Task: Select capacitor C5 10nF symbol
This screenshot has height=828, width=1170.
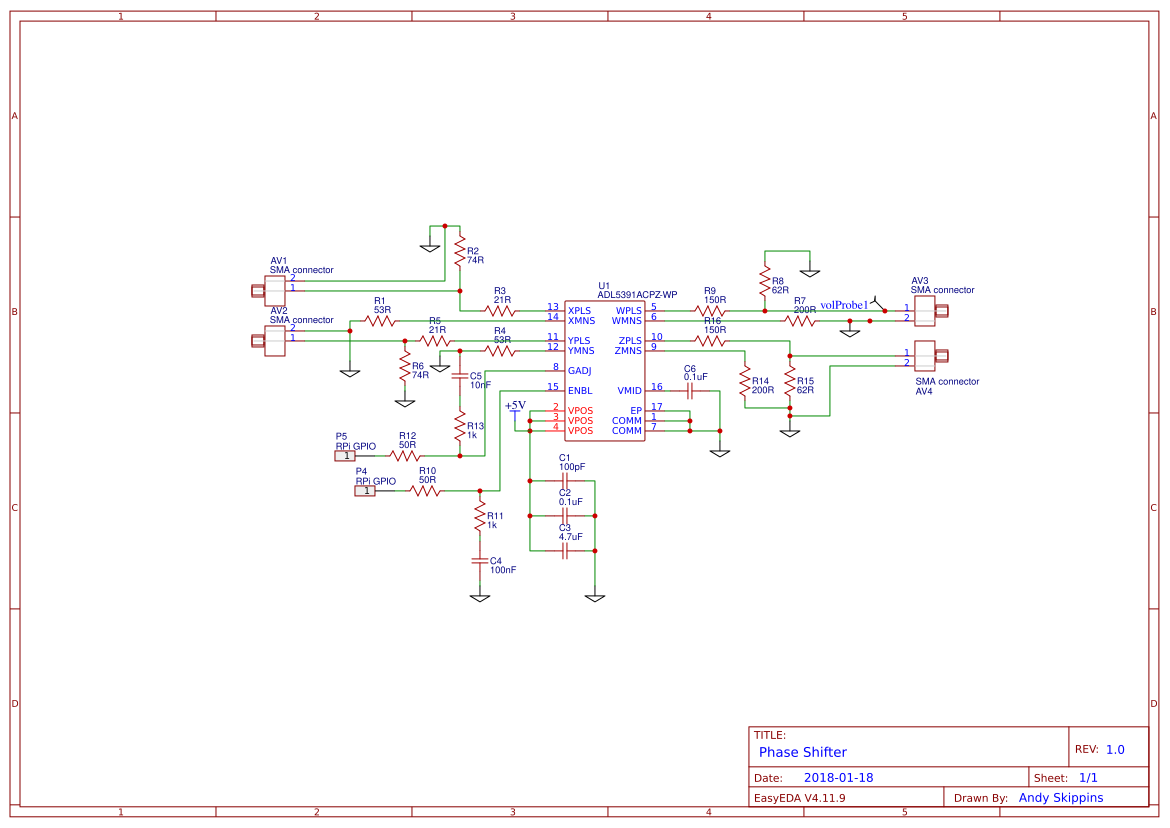Action: pyautogui.click(x=461, y=377)
